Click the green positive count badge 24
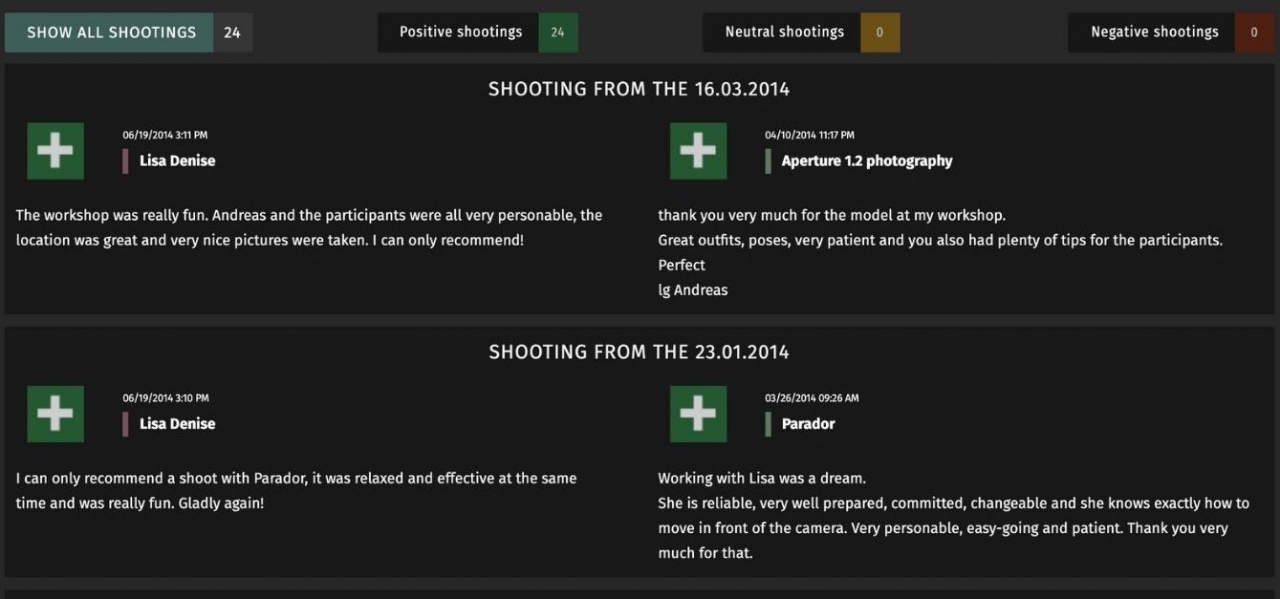 click(x=558, y=32)
